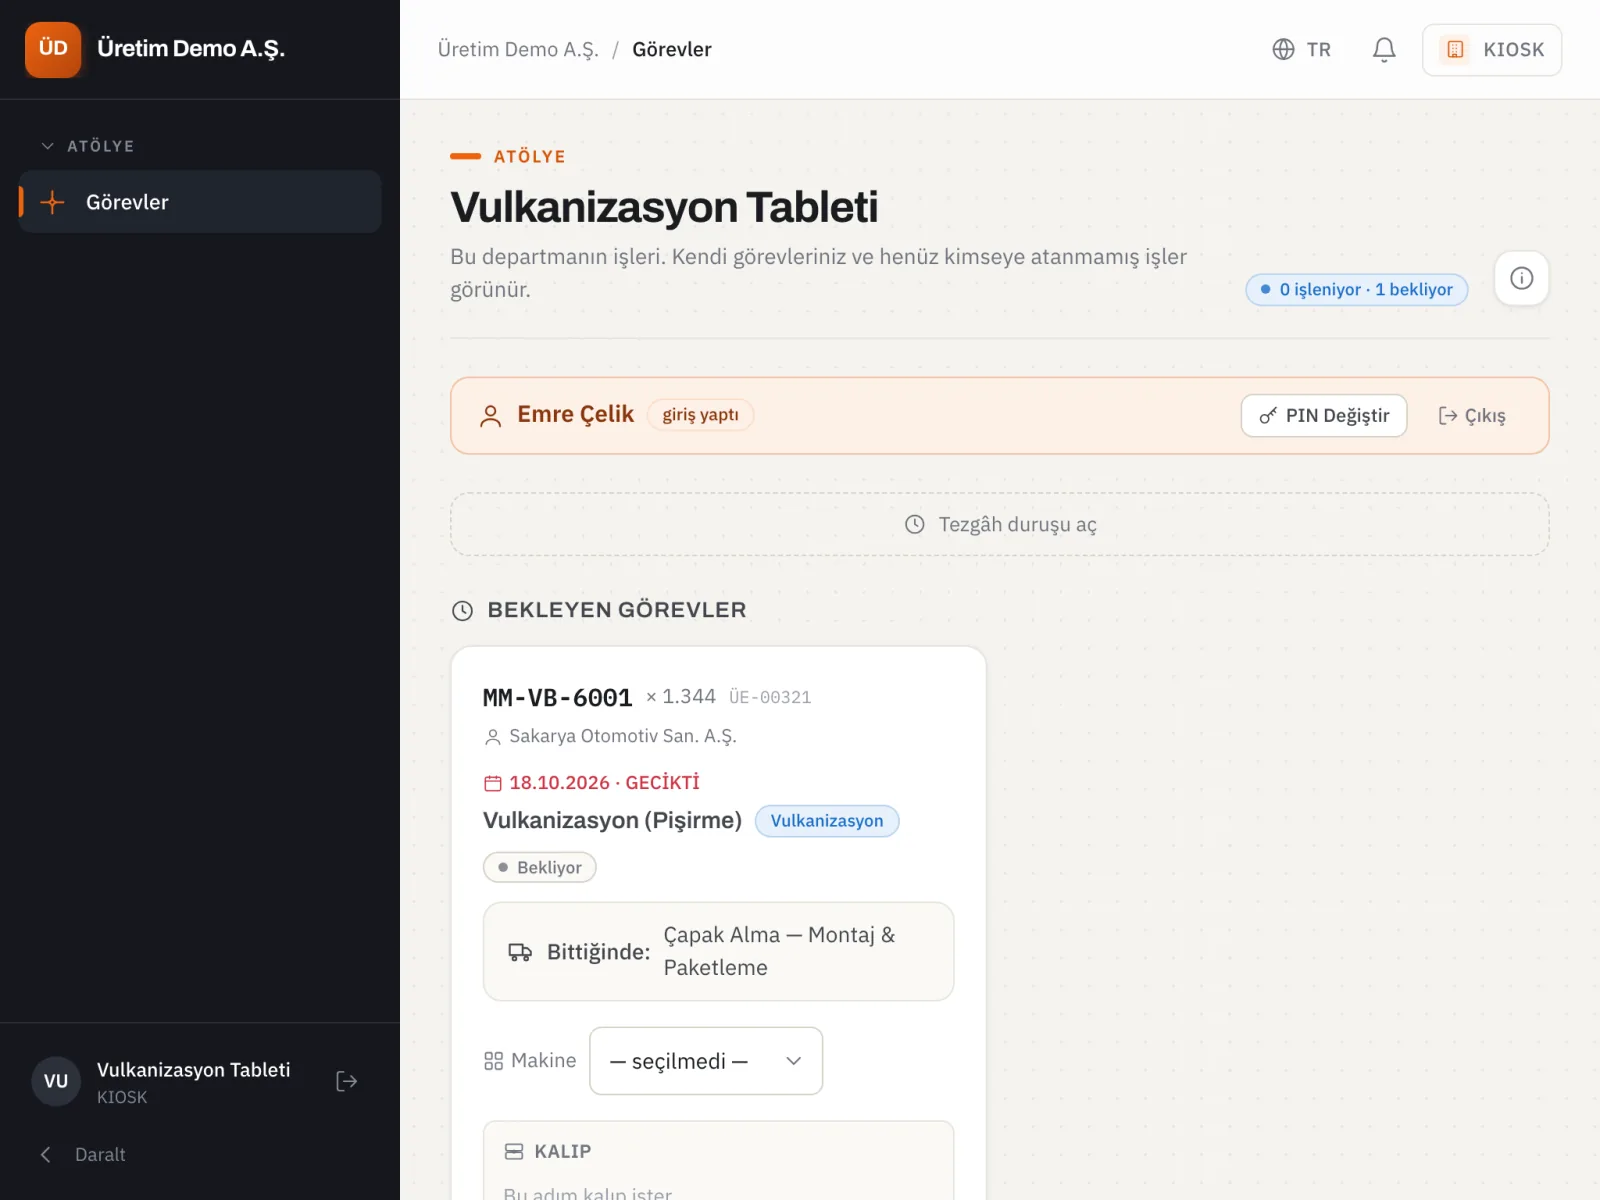
Task: Click the Vulkanizasyon tag badge
Action: 827,821
